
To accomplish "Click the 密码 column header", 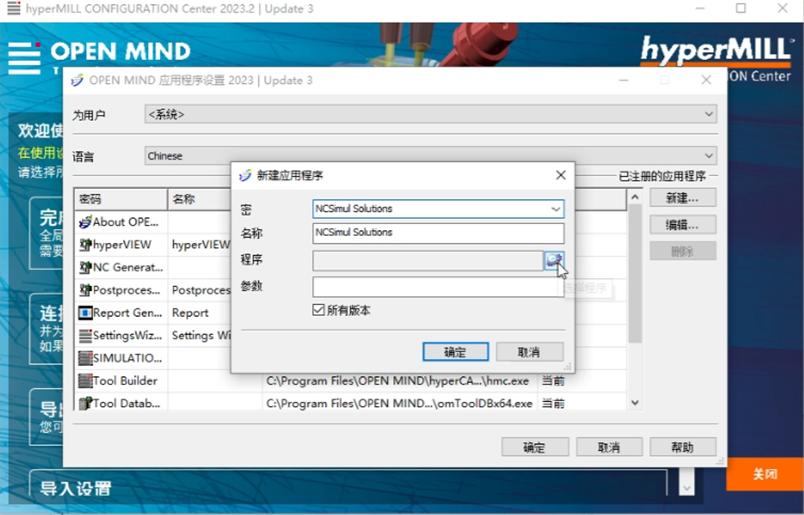I will (121, 199).
